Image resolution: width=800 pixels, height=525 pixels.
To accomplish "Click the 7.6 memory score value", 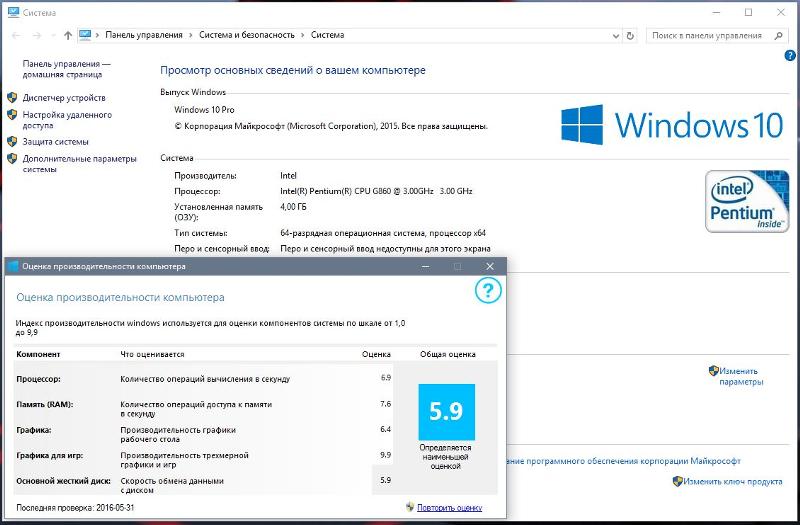I will click(386, 404).
